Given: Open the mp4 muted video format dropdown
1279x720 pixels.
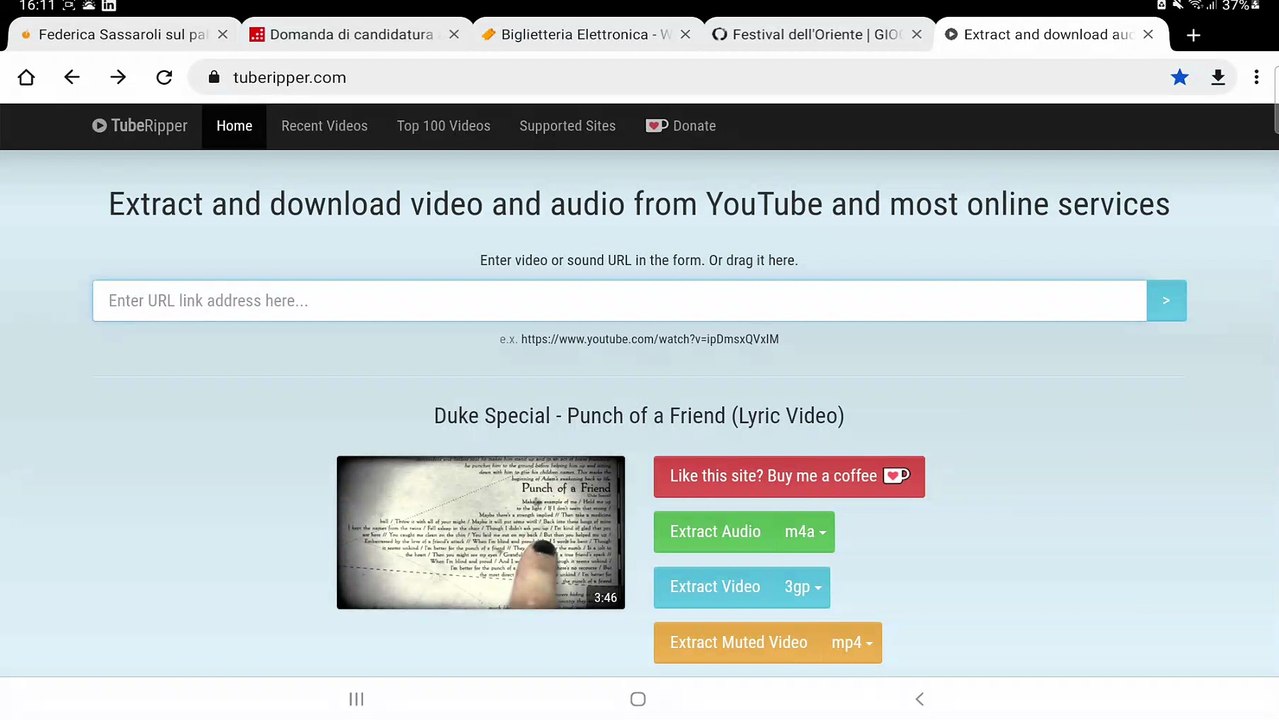Looking at the screenshot, I should [852, 643].
